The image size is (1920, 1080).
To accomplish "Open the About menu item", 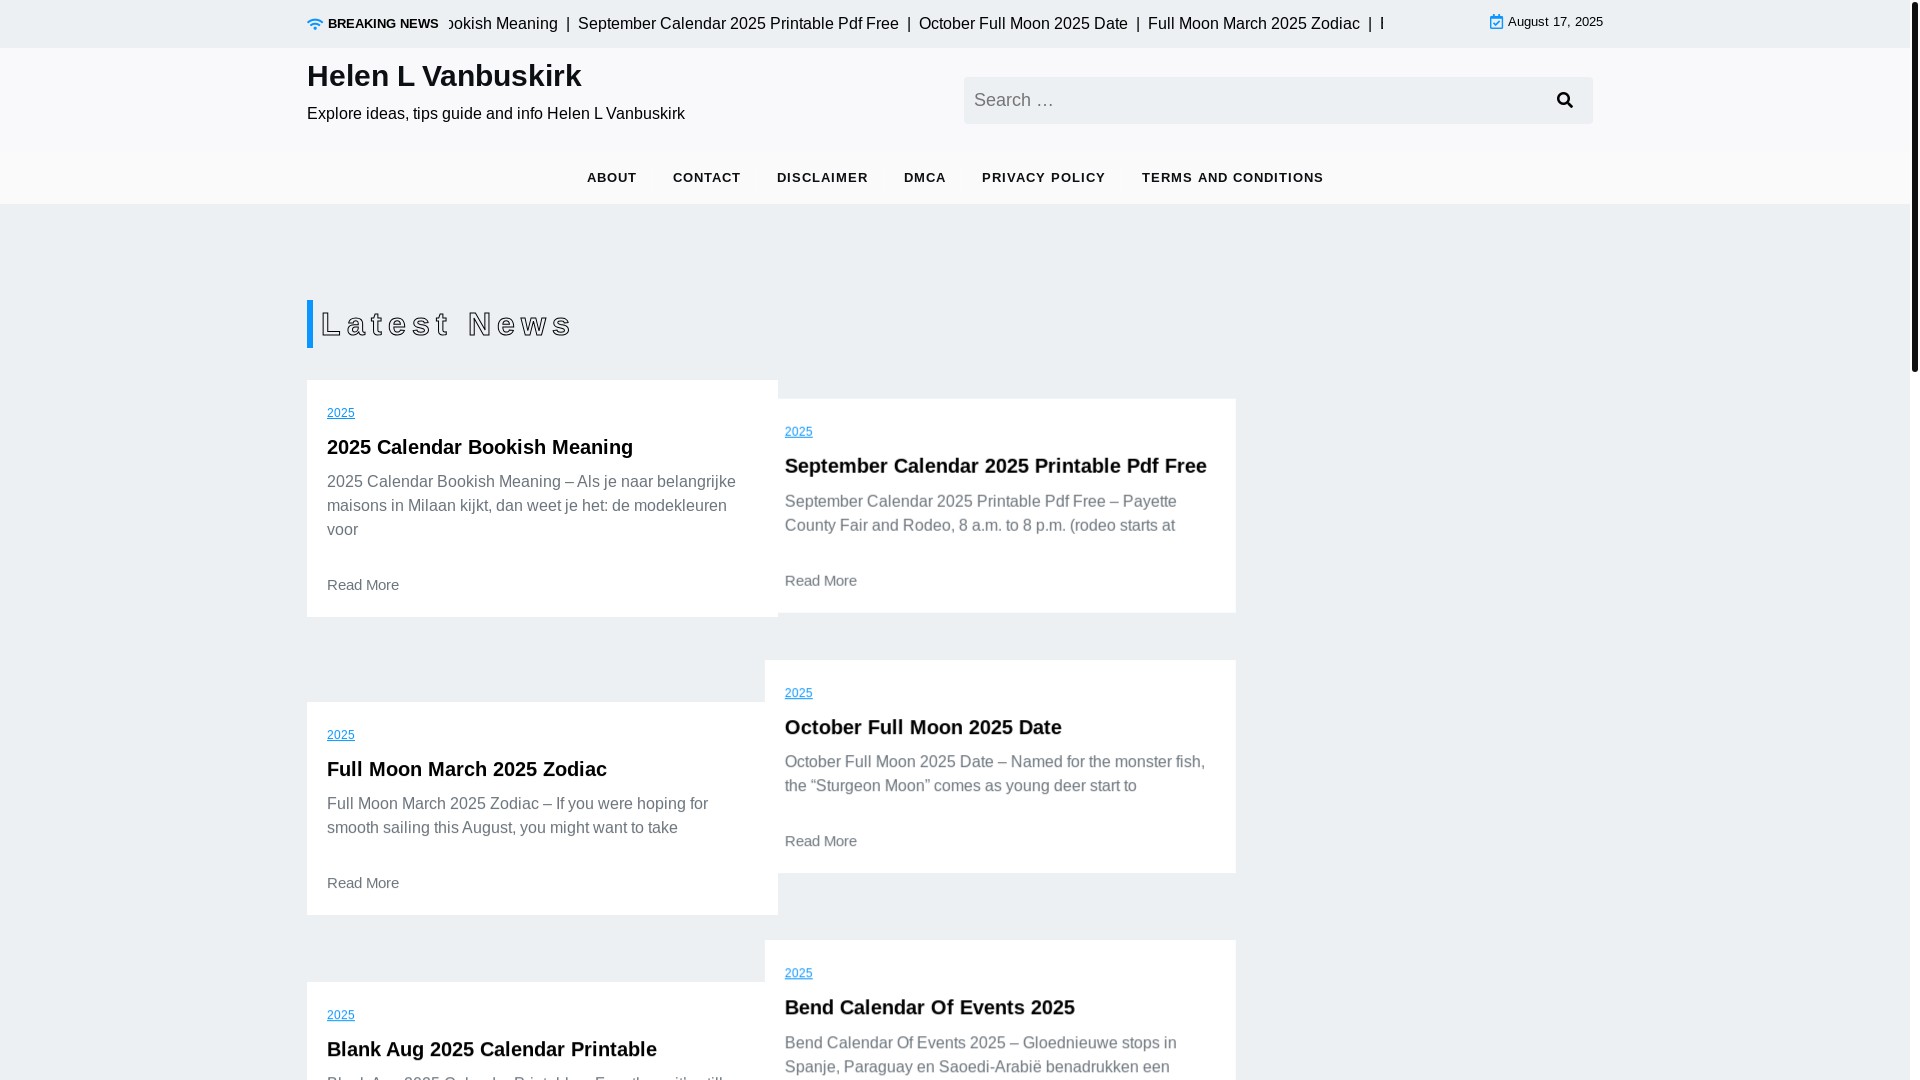I will pos(612,178).
